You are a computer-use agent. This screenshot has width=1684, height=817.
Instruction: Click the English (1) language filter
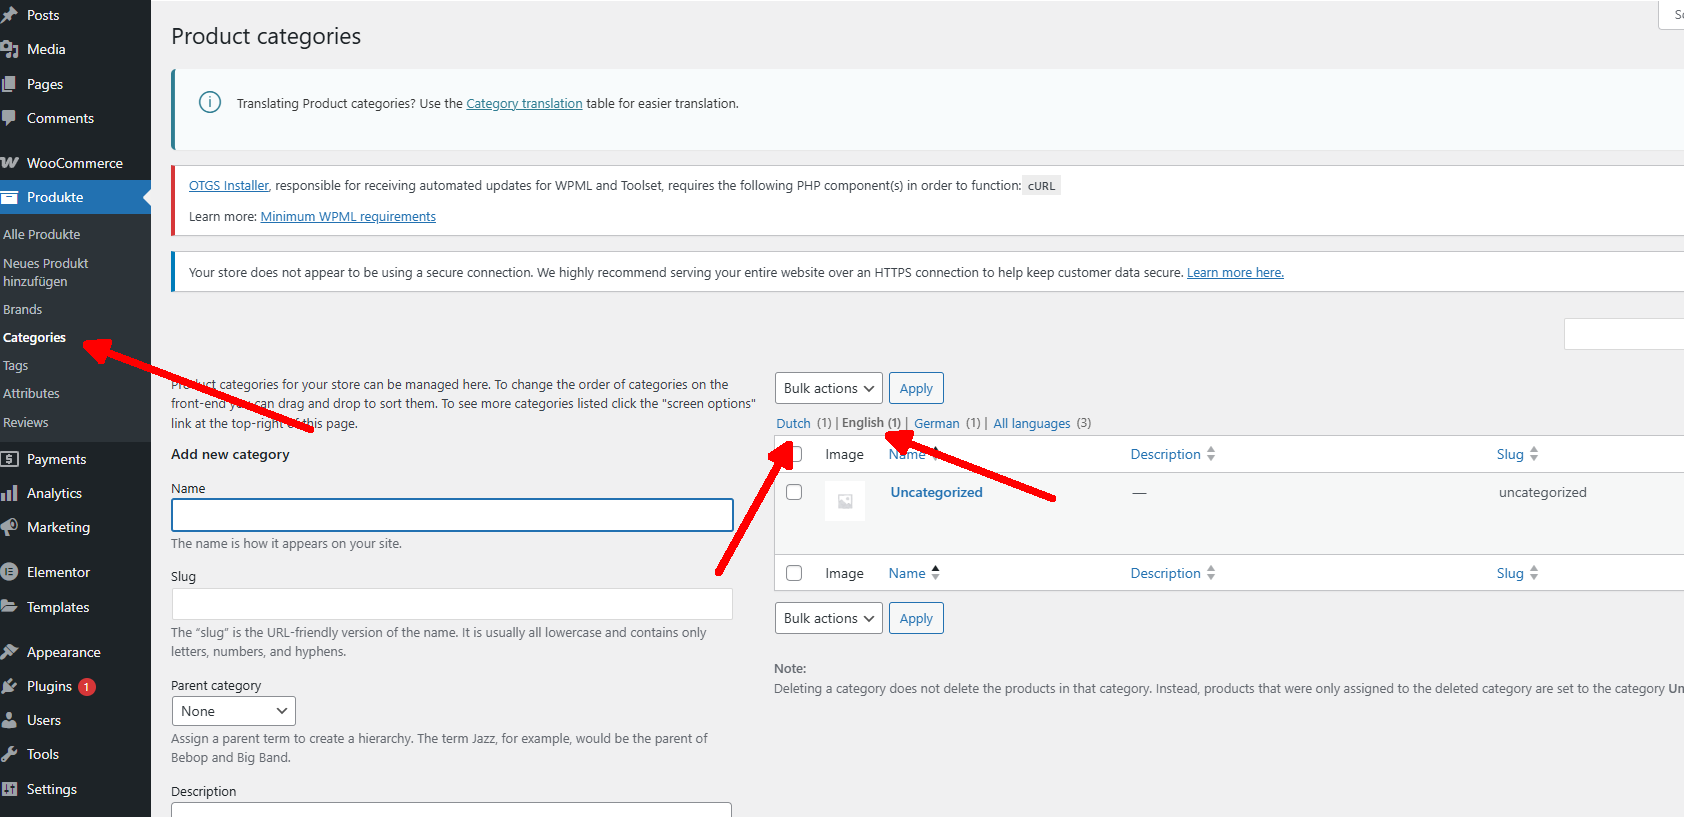pyautogui.click(x=871, y=422)
